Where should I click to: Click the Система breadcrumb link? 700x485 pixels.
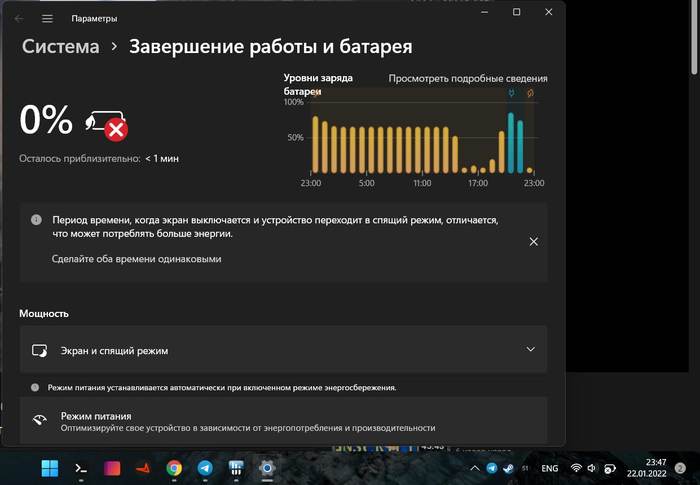point(61,47)
